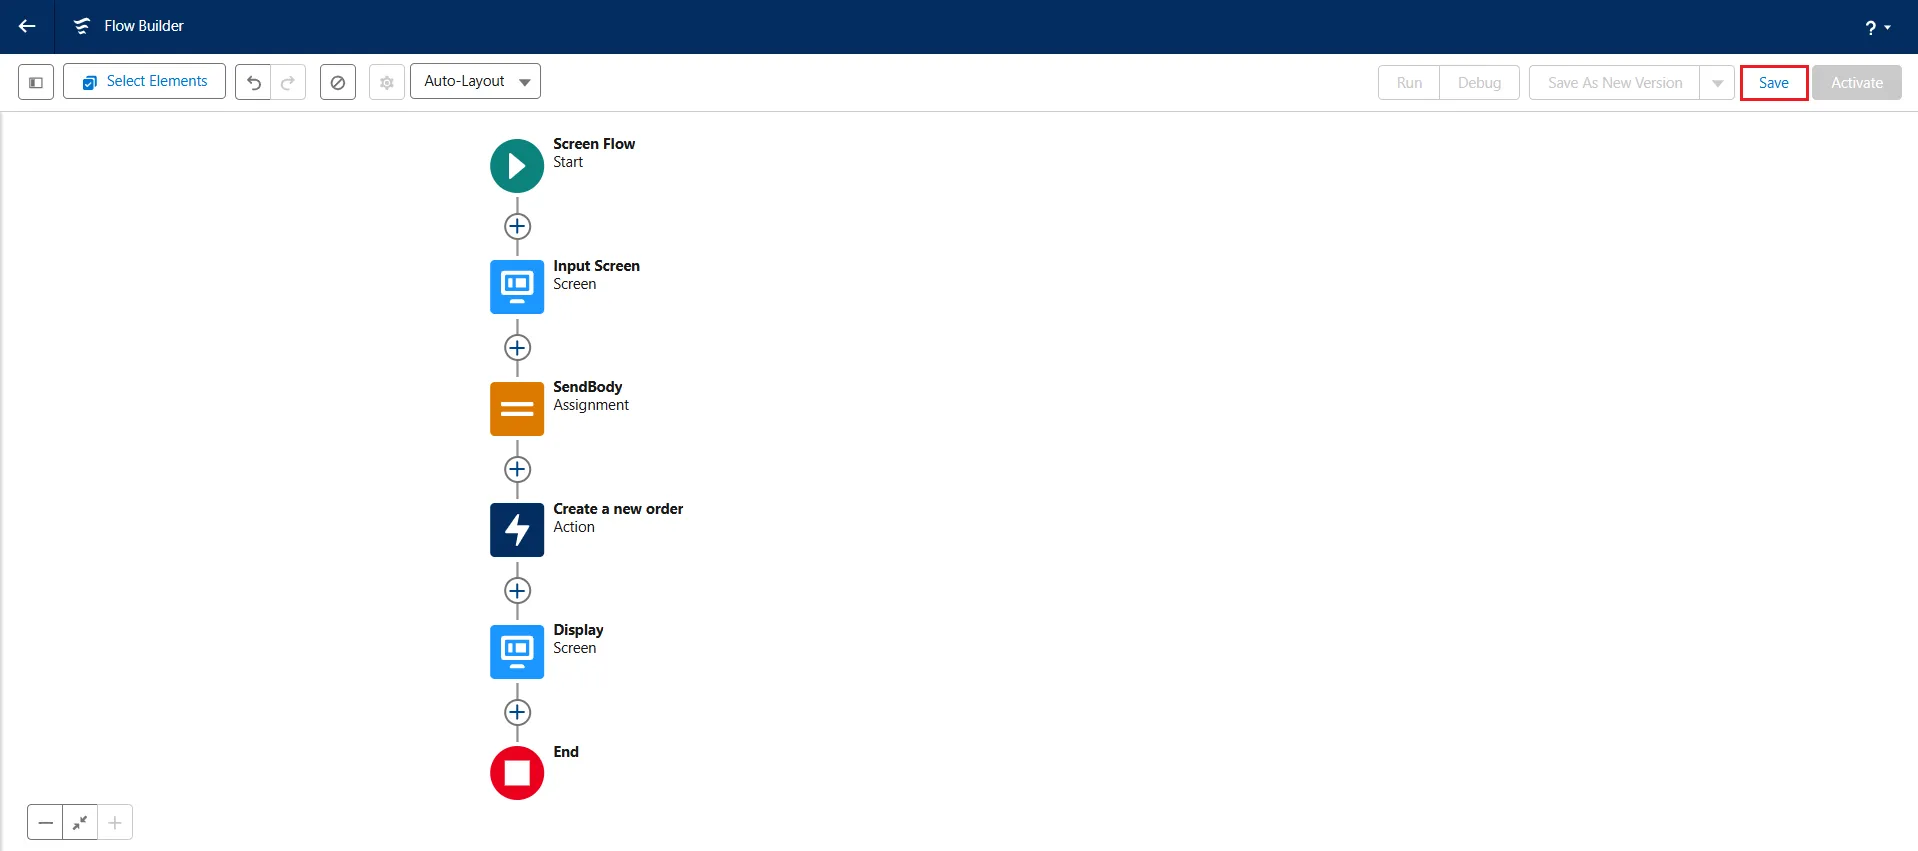Click Select Elements button
This screenshot has width=1918, height=851.
point(145,82)
